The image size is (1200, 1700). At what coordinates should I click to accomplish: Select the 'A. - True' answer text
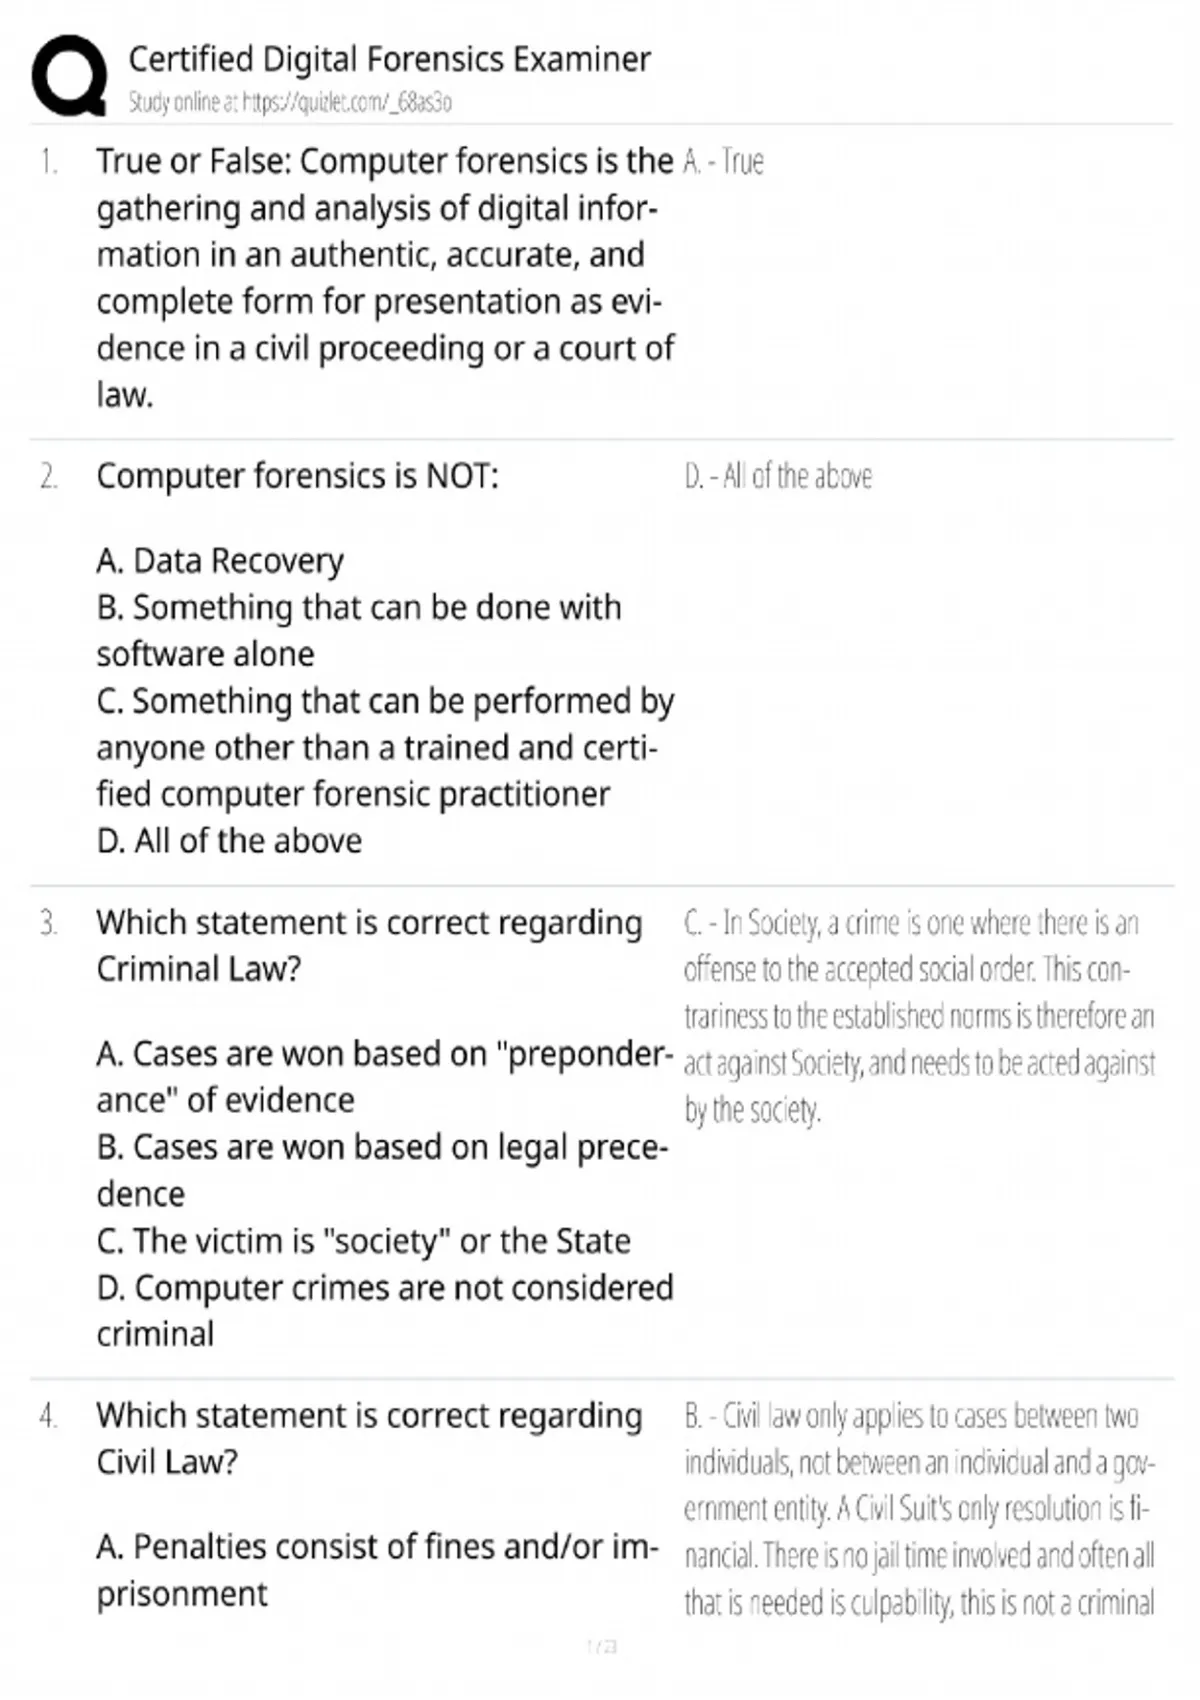point(723,162)
